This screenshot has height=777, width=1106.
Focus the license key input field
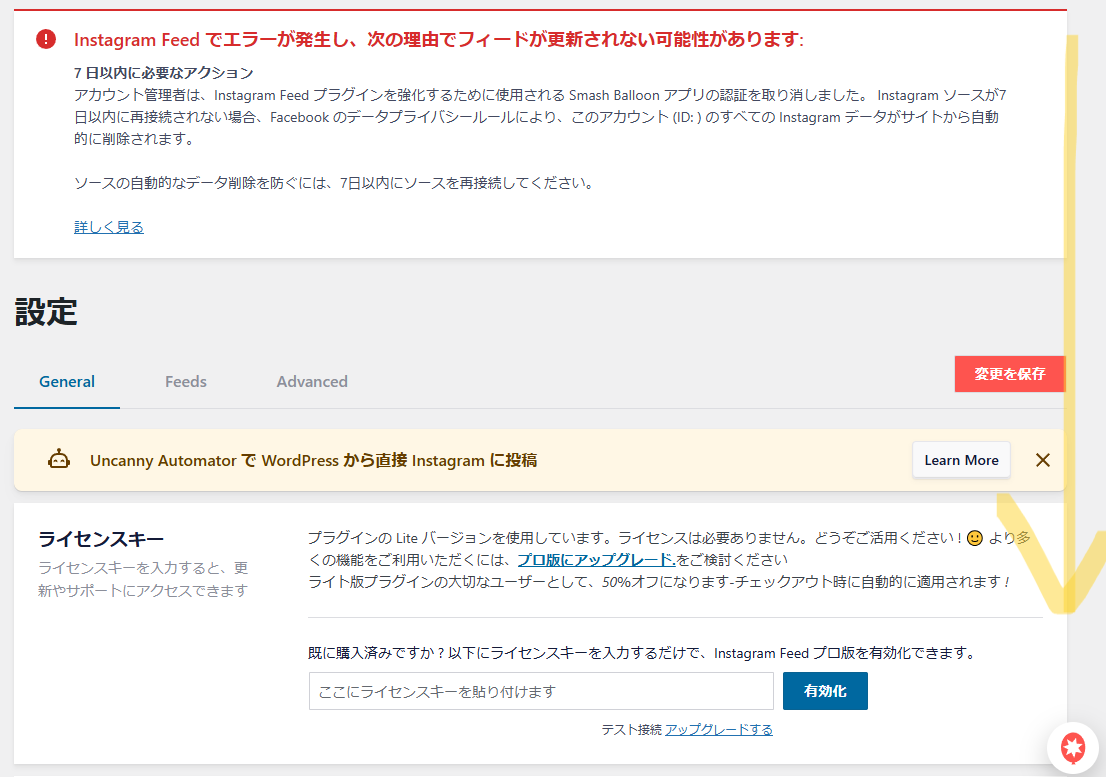point(541,691)
